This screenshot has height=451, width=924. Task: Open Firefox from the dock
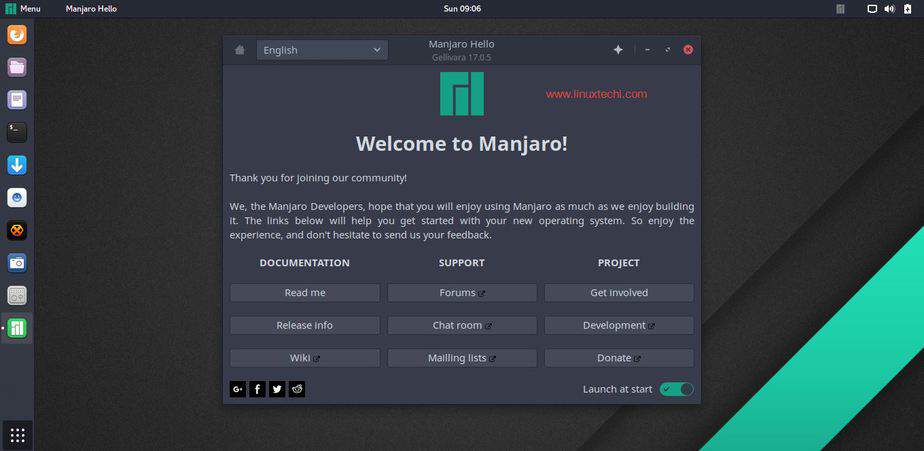click(x=17, y=34)
